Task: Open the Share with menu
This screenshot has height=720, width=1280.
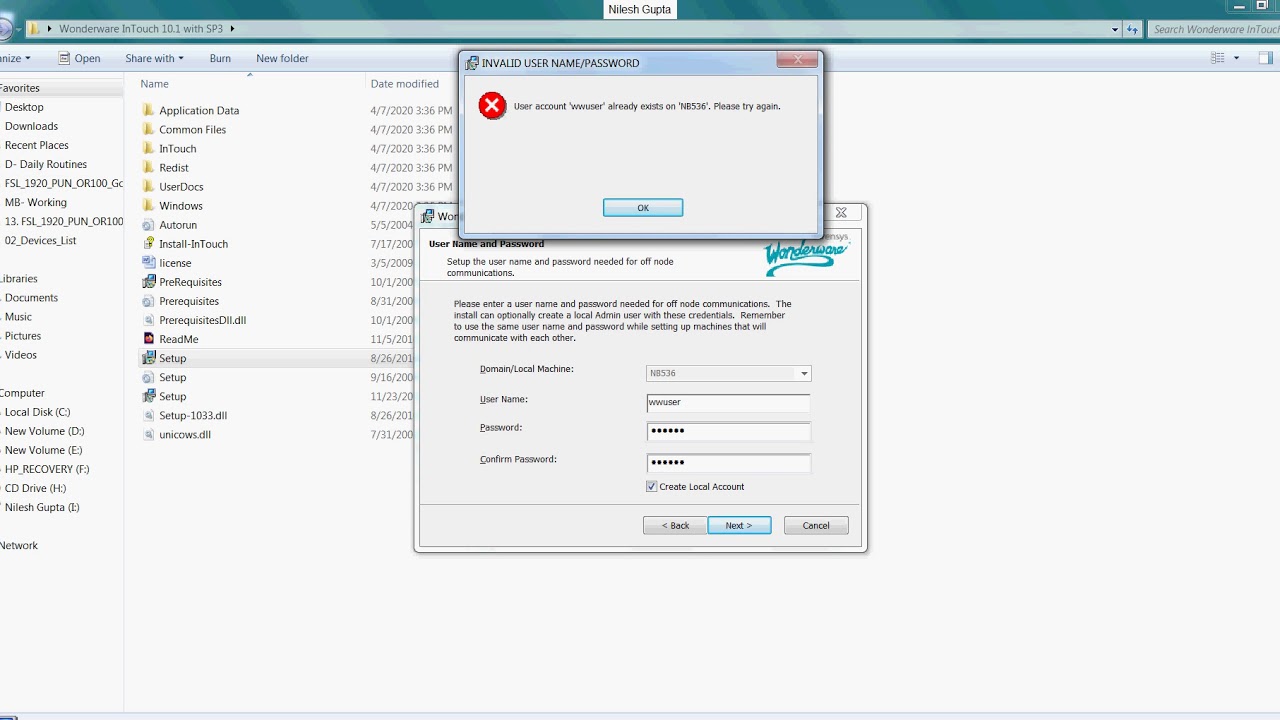Action: pyautogui.click(x=154, y=58)
